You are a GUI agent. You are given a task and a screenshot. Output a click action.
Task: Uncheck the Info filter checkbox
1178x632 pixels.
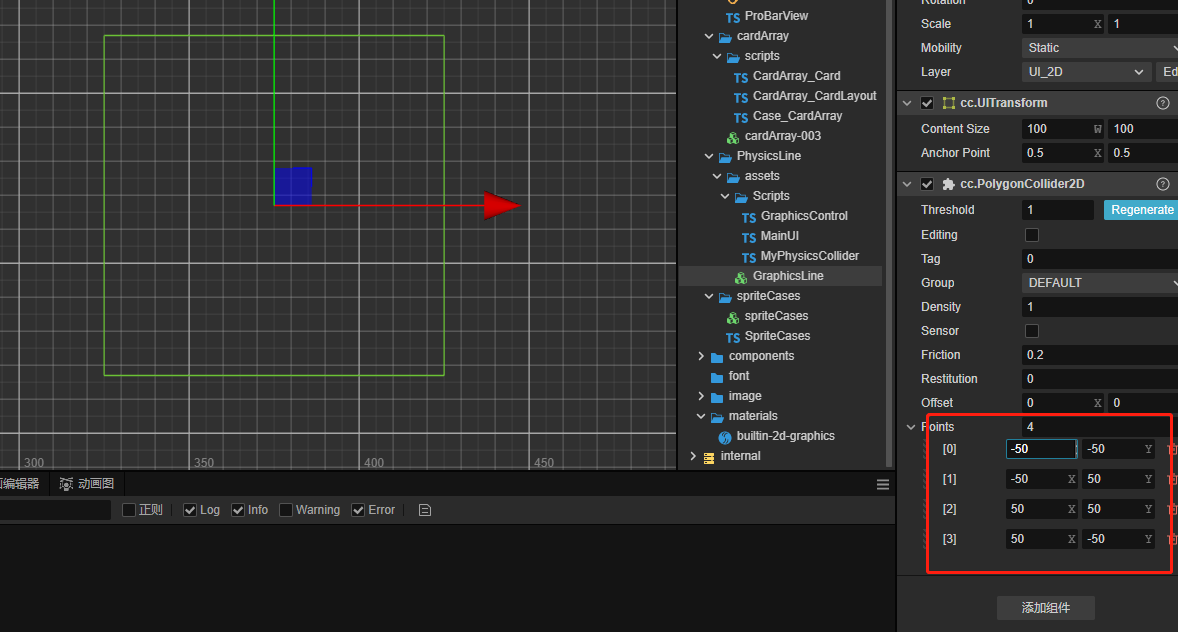238,510
